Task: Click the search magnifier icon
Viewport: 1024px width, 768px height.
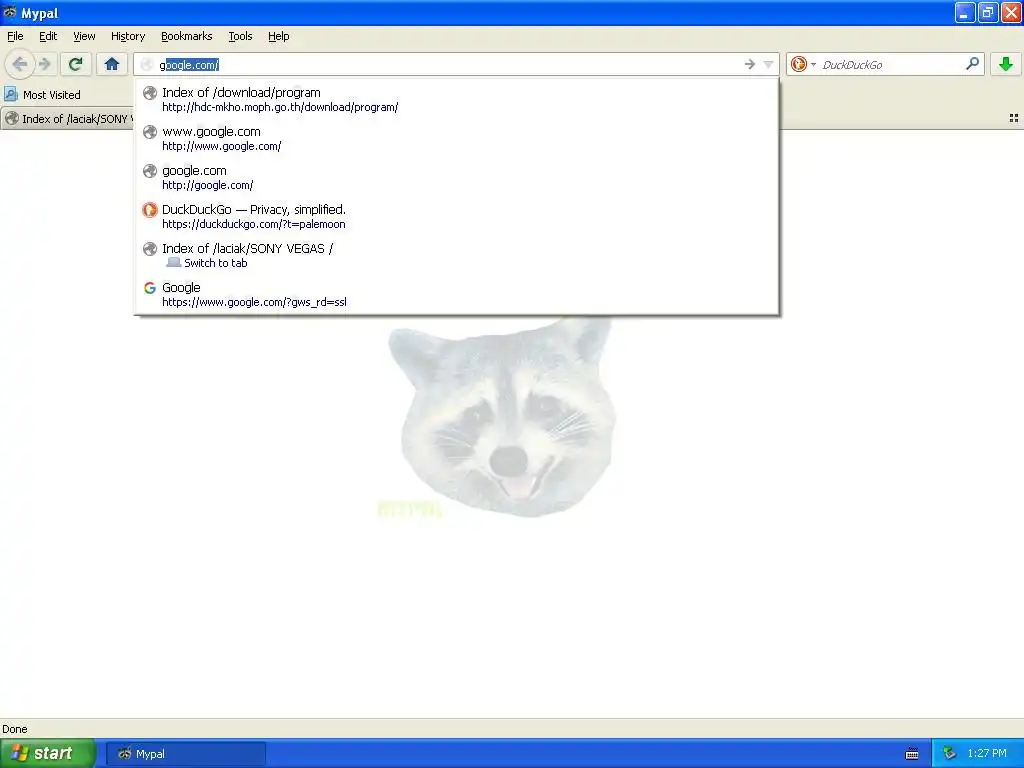Action: pyautogui.click(x=972, y=64)
